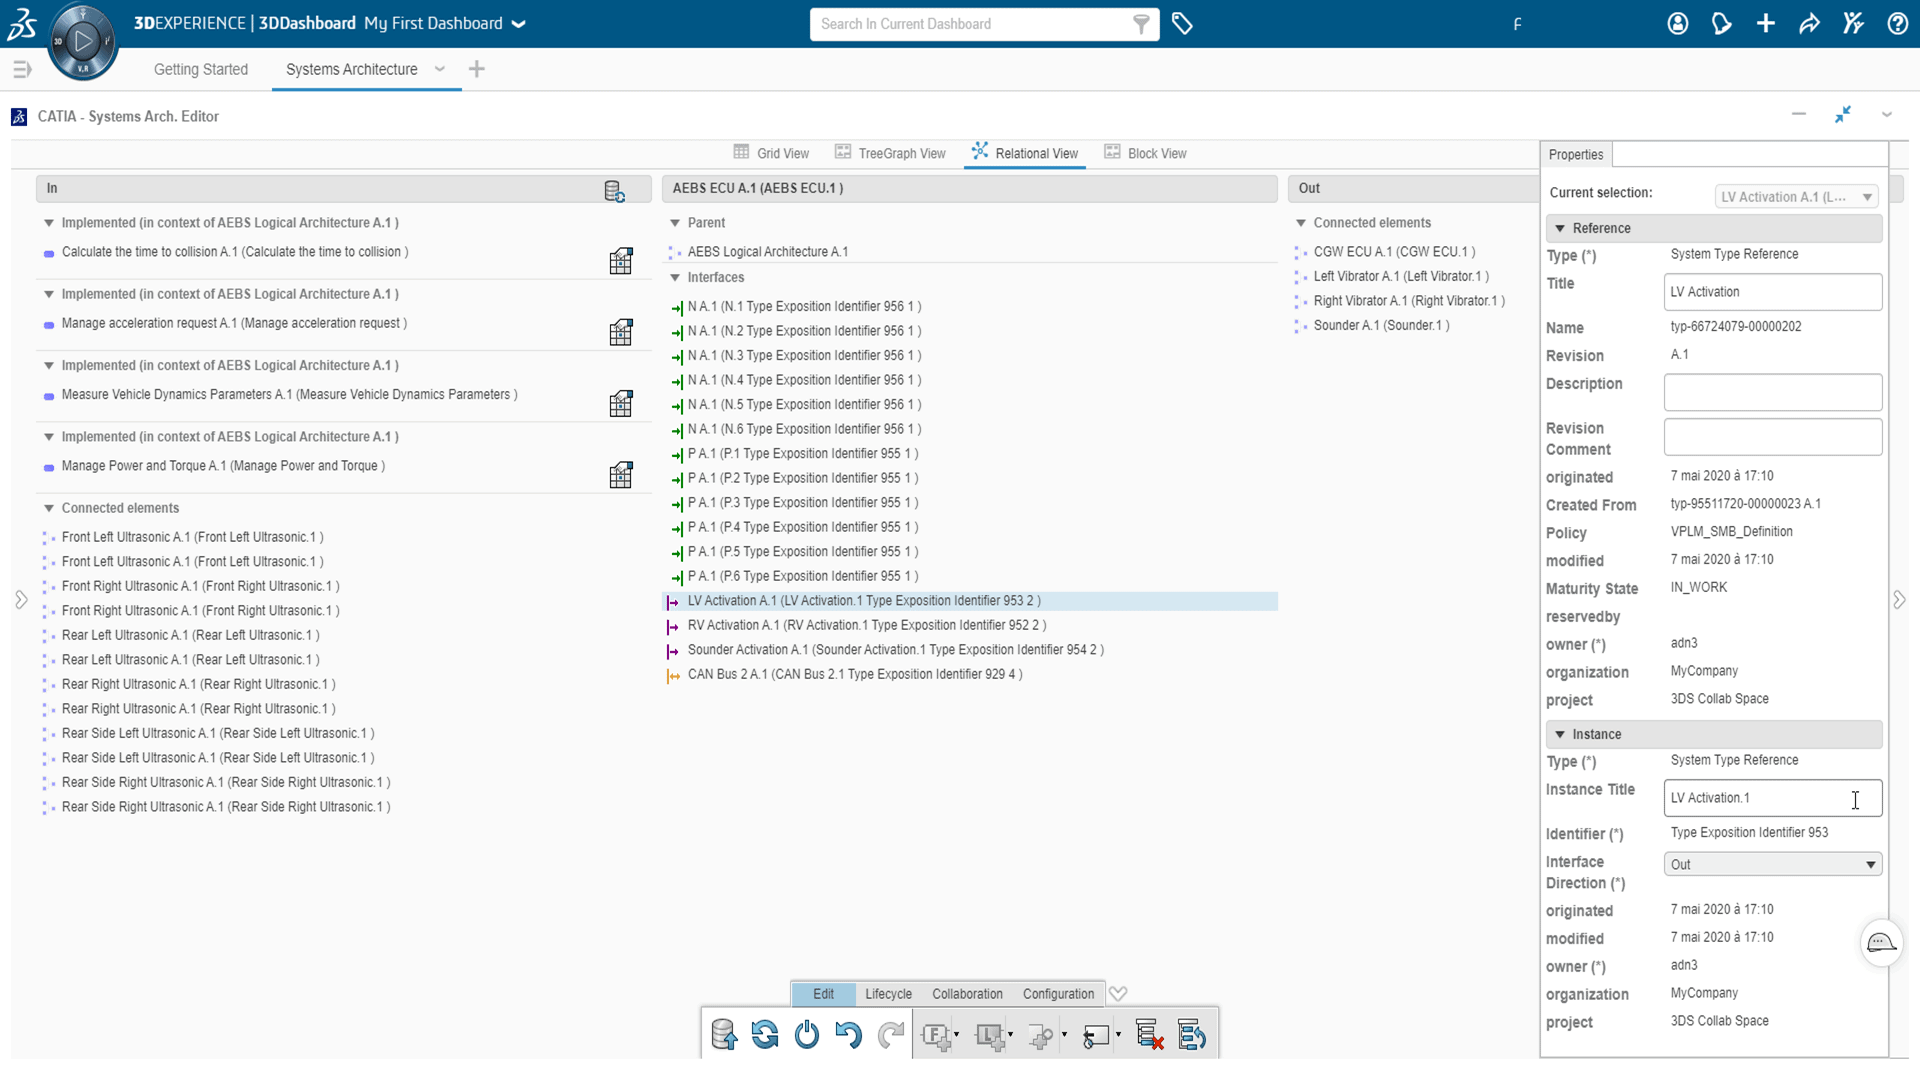The image size is (1920, 1080).
Task: Click the Description input field
Action: [1772, 392]
